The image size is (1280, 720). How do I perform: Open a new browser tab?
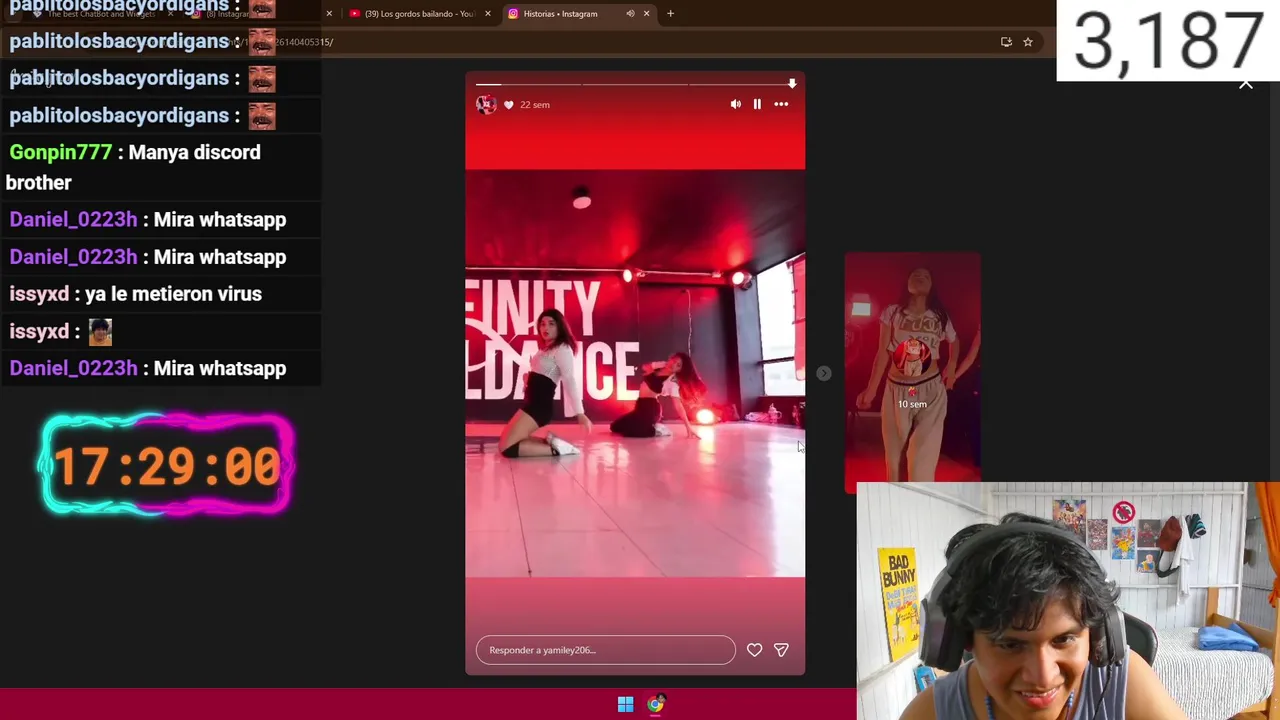pyautogui.click(x=670, y=14)
